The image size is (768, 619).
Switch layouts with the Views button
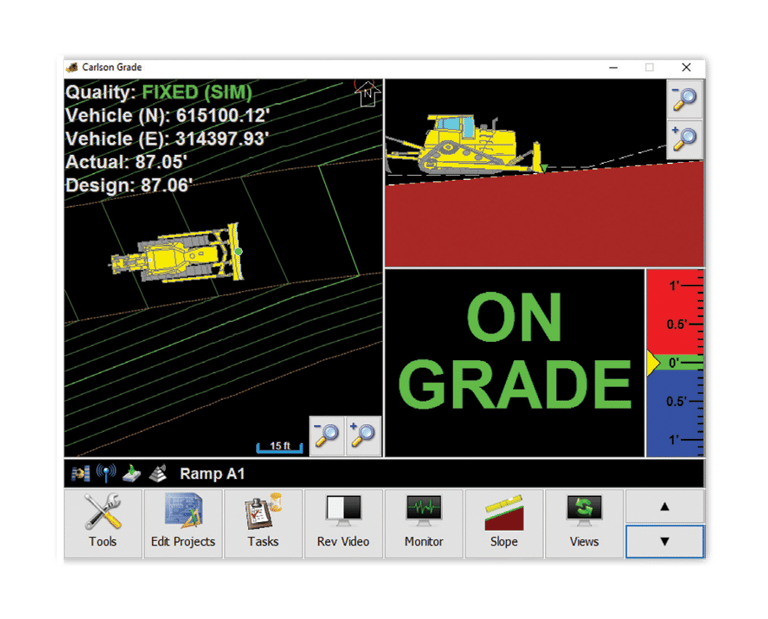pyautogui.click(x=584, y=523)
